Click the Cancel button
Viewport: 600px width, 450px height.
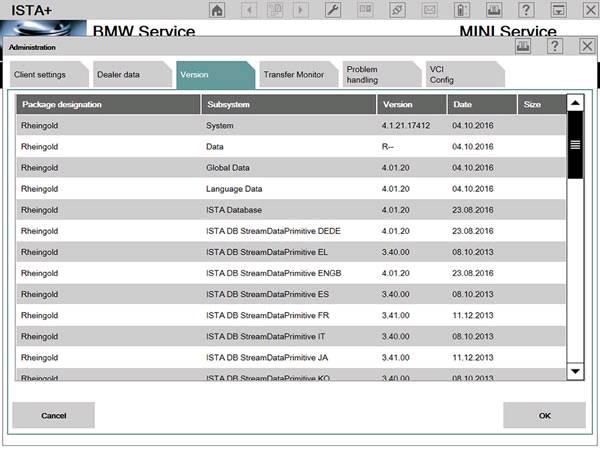point(54,415)
